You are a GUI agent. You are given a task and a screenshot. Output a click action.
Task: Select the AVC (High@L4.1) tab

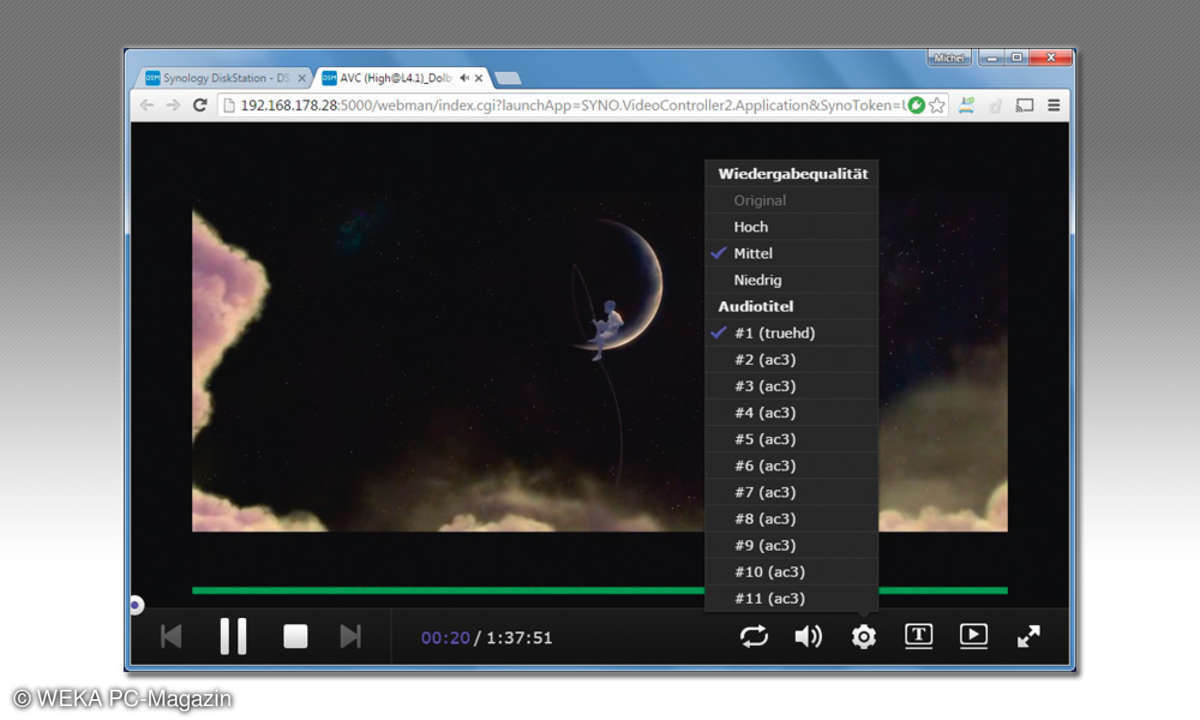(x=401, y=78)
